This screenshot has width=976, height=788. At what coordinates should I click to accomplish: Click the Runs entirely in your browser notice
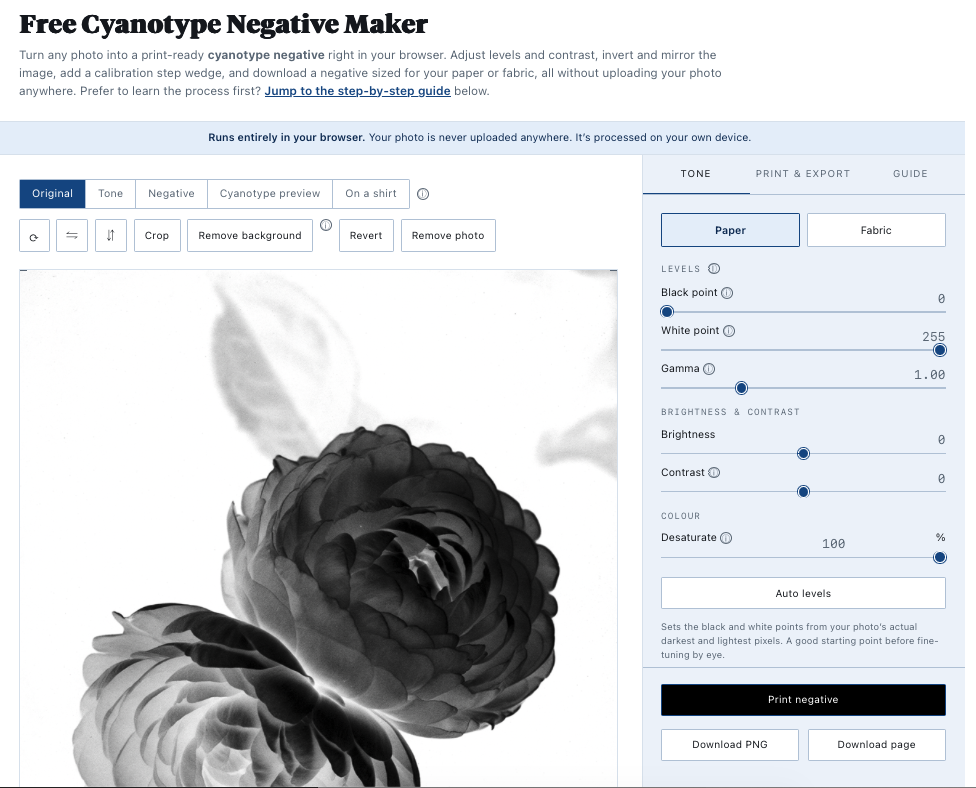479,138
